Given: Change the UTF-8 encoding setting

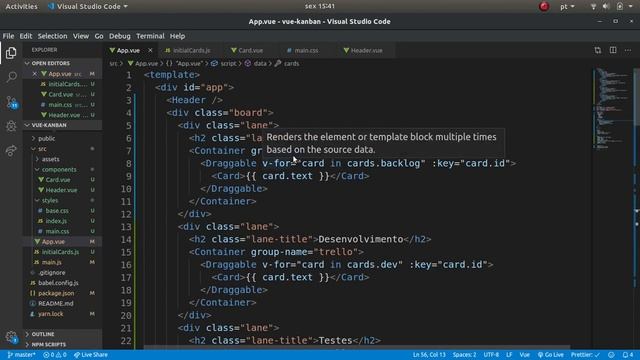Looking at the screenshot, I should (491, 355).
